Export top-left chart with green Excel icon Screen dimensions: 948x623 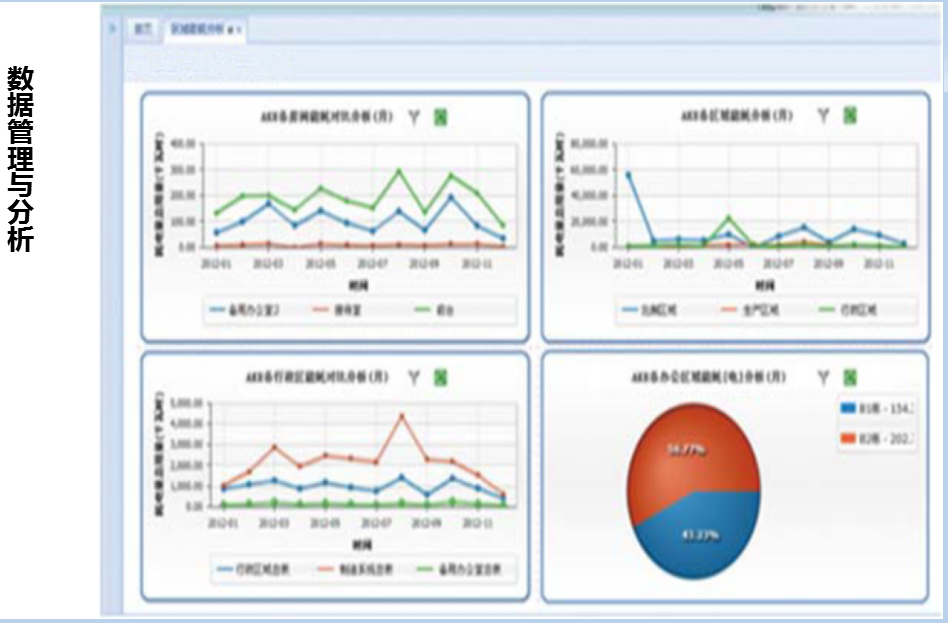pos(440,117)
